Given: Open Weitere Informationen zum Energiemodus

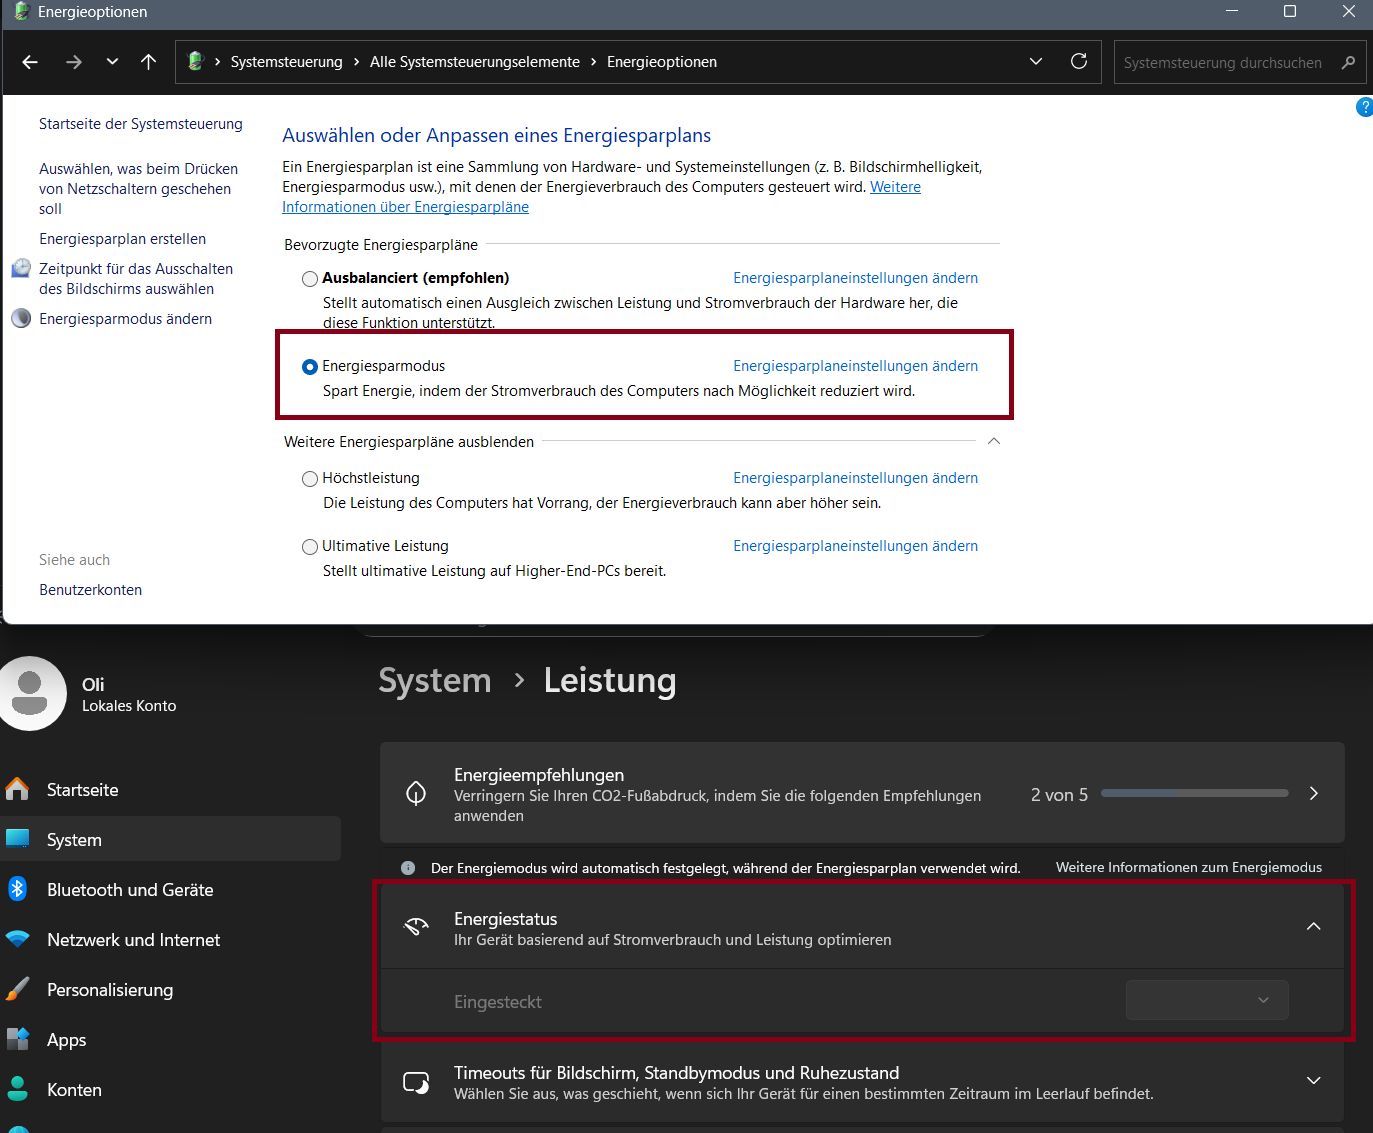Looking at the screenshot, I should pyautogui.click(x=1189, y=867).
